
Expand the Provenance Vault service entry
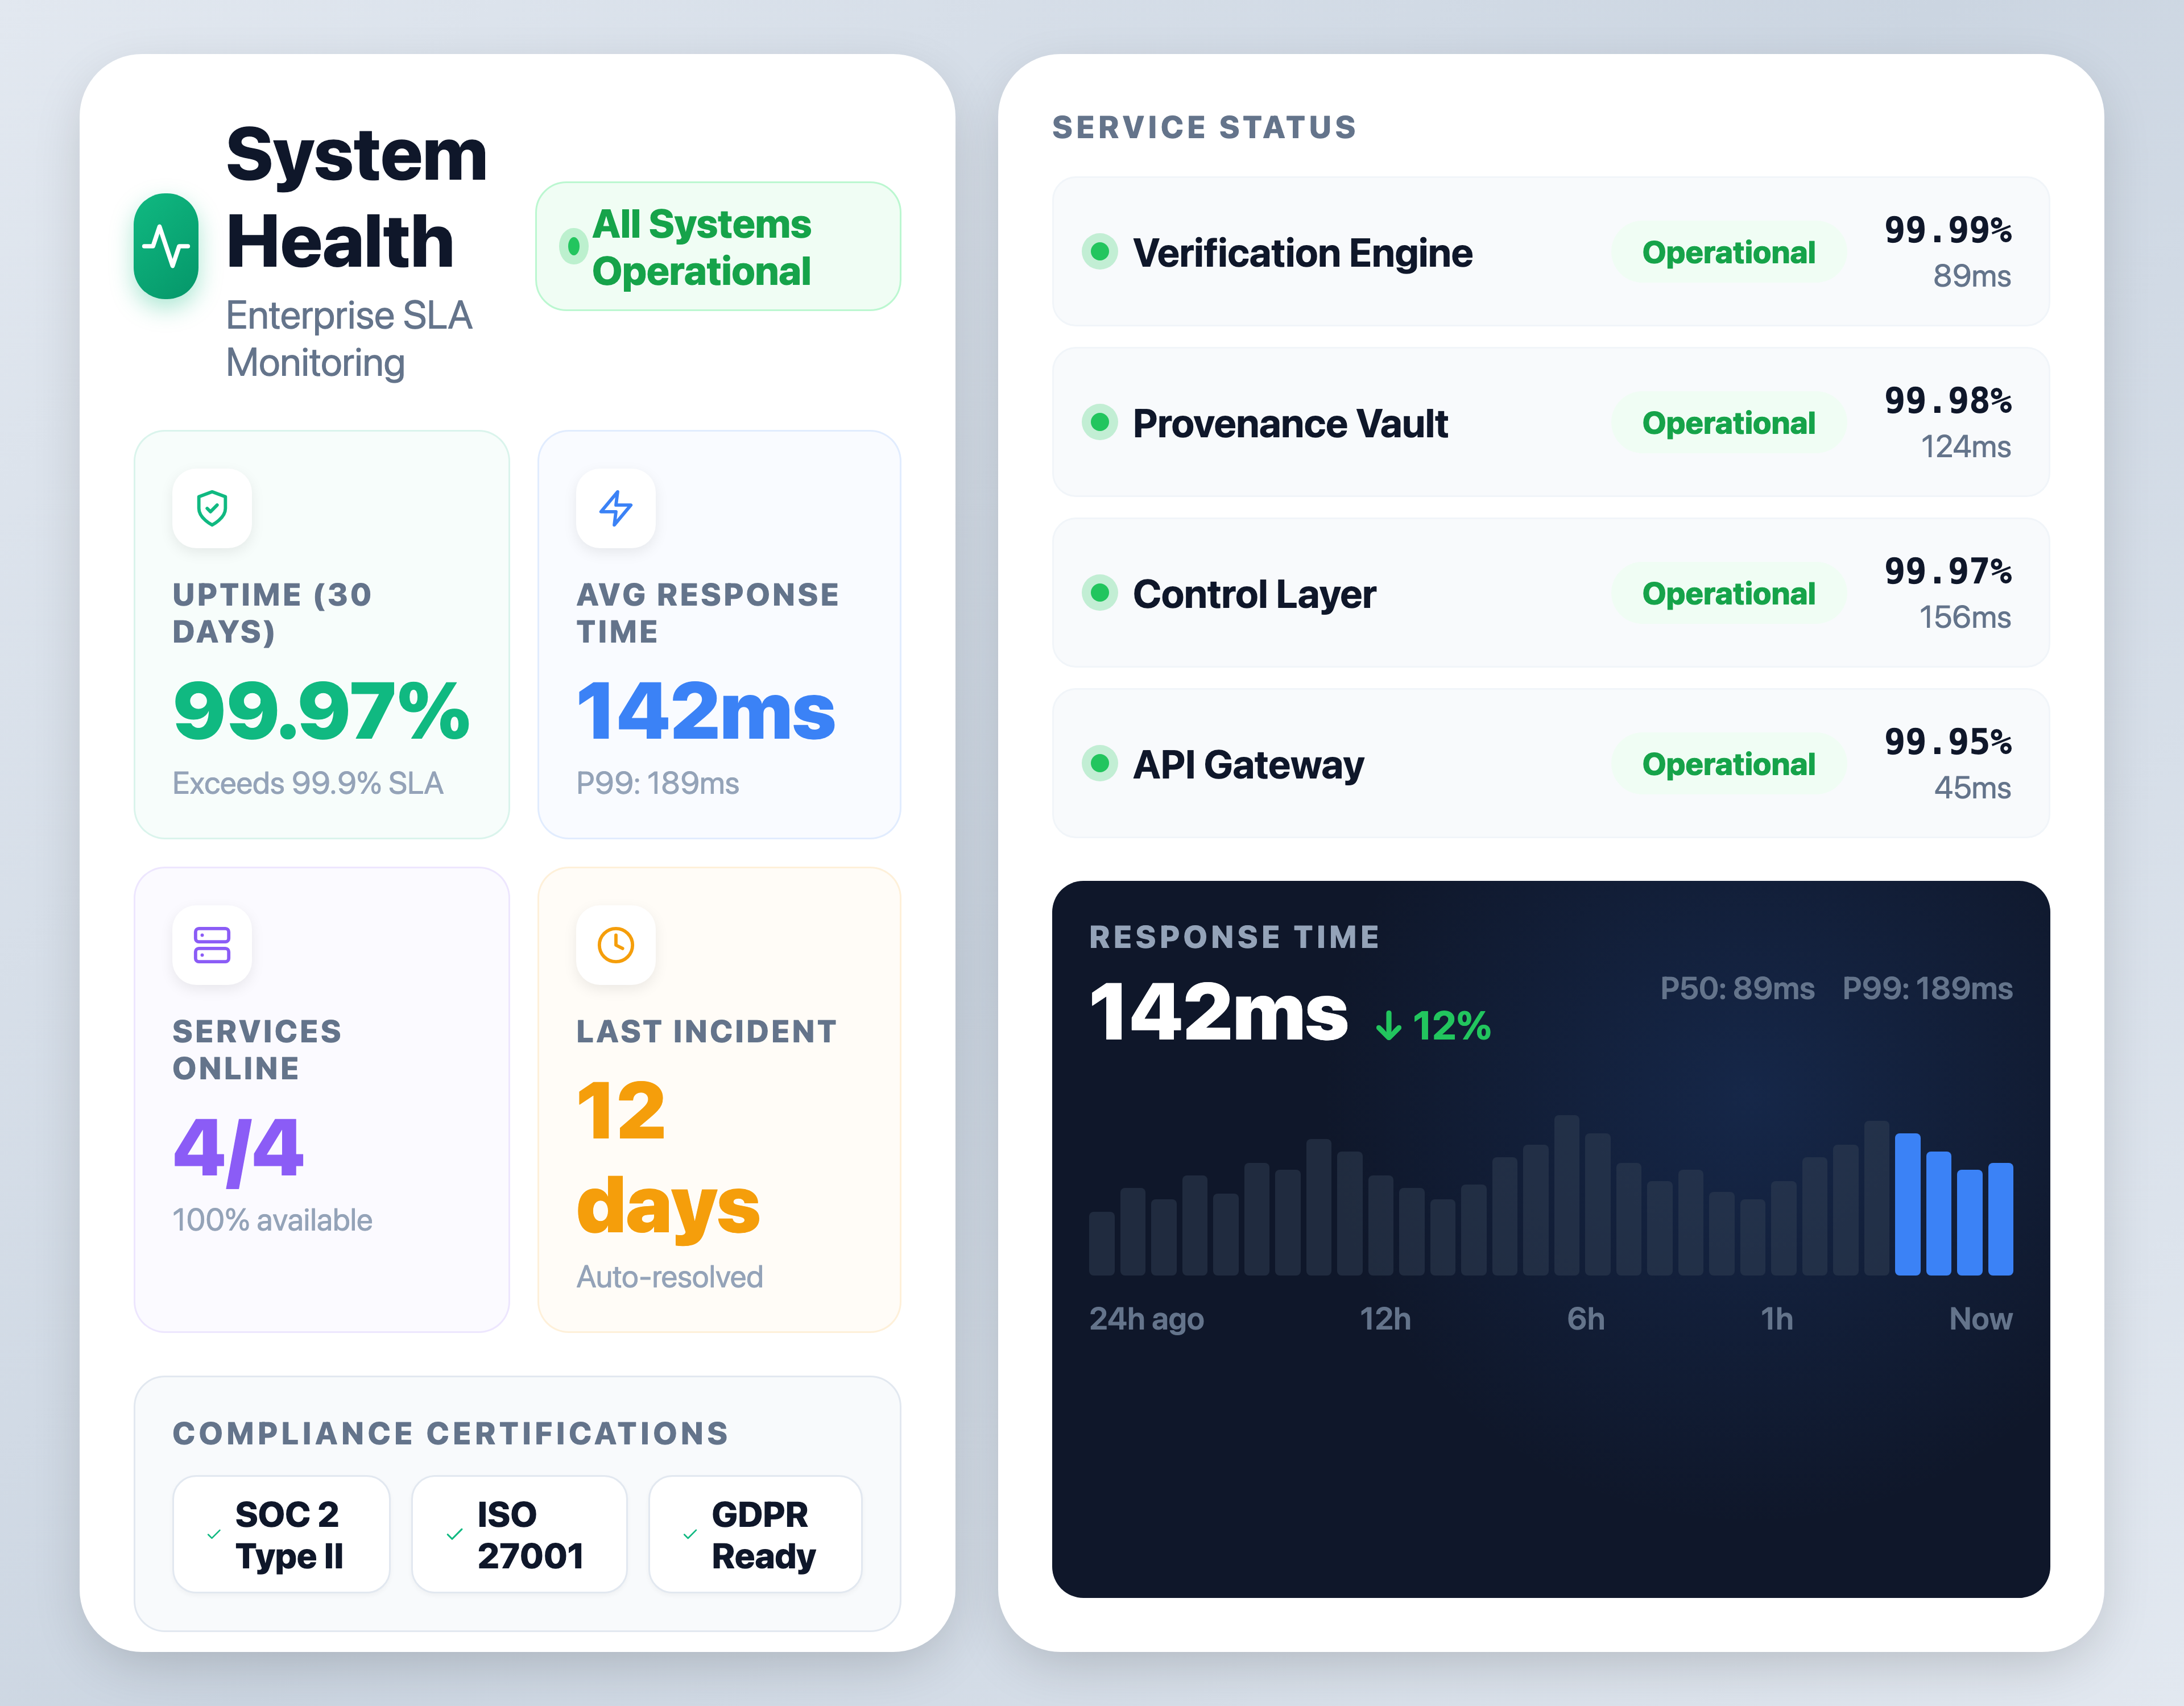(x=1550, y=423)
